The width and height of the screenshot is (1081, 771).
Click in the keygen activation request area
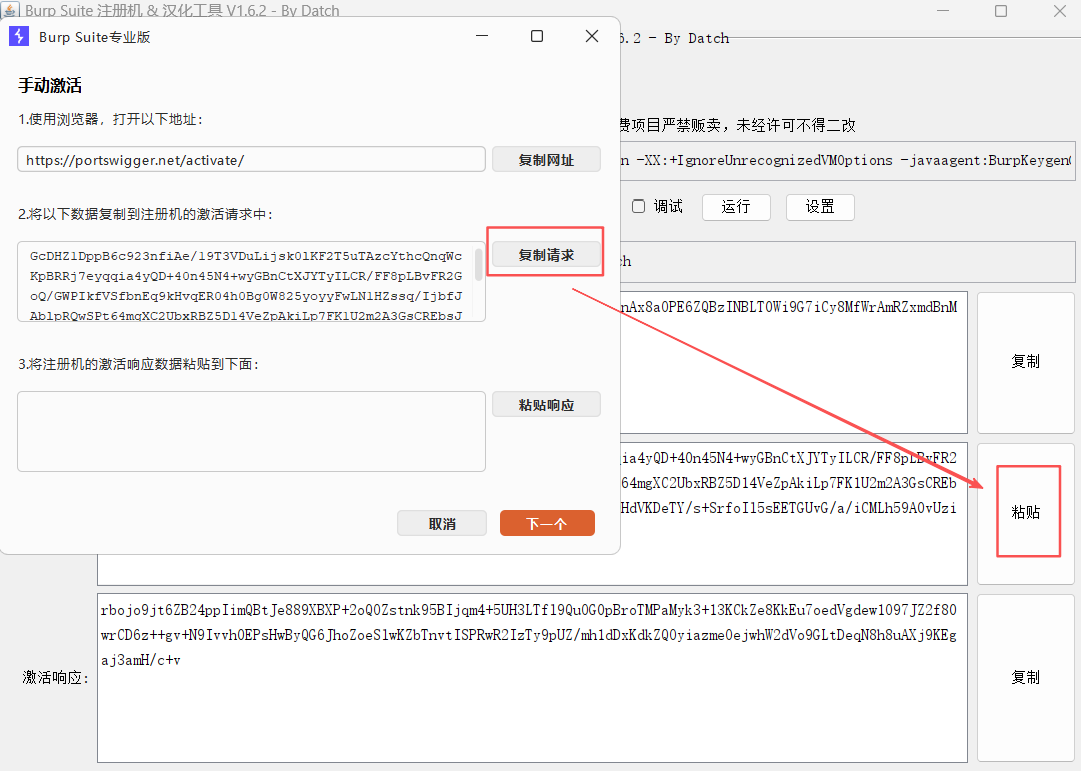pos(794,514)
